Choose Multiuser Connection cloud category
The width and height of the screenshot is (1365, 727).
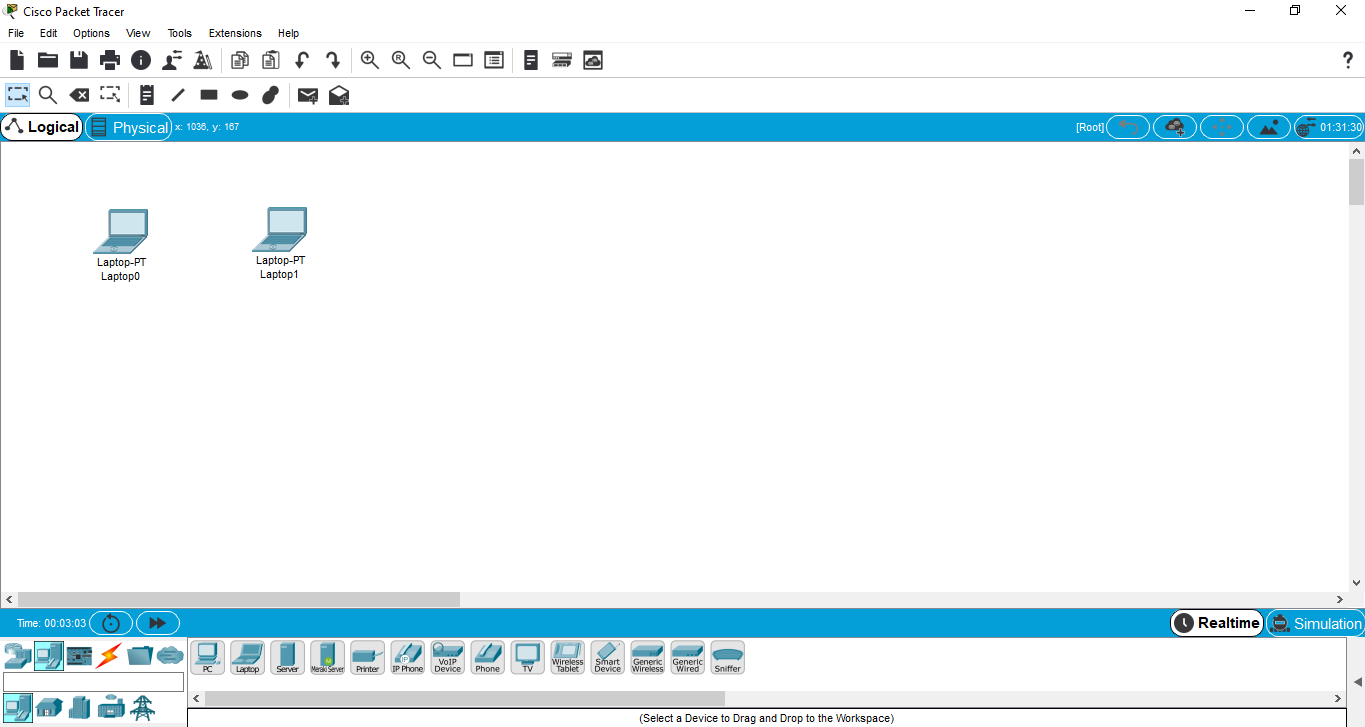tap(170, 656)
